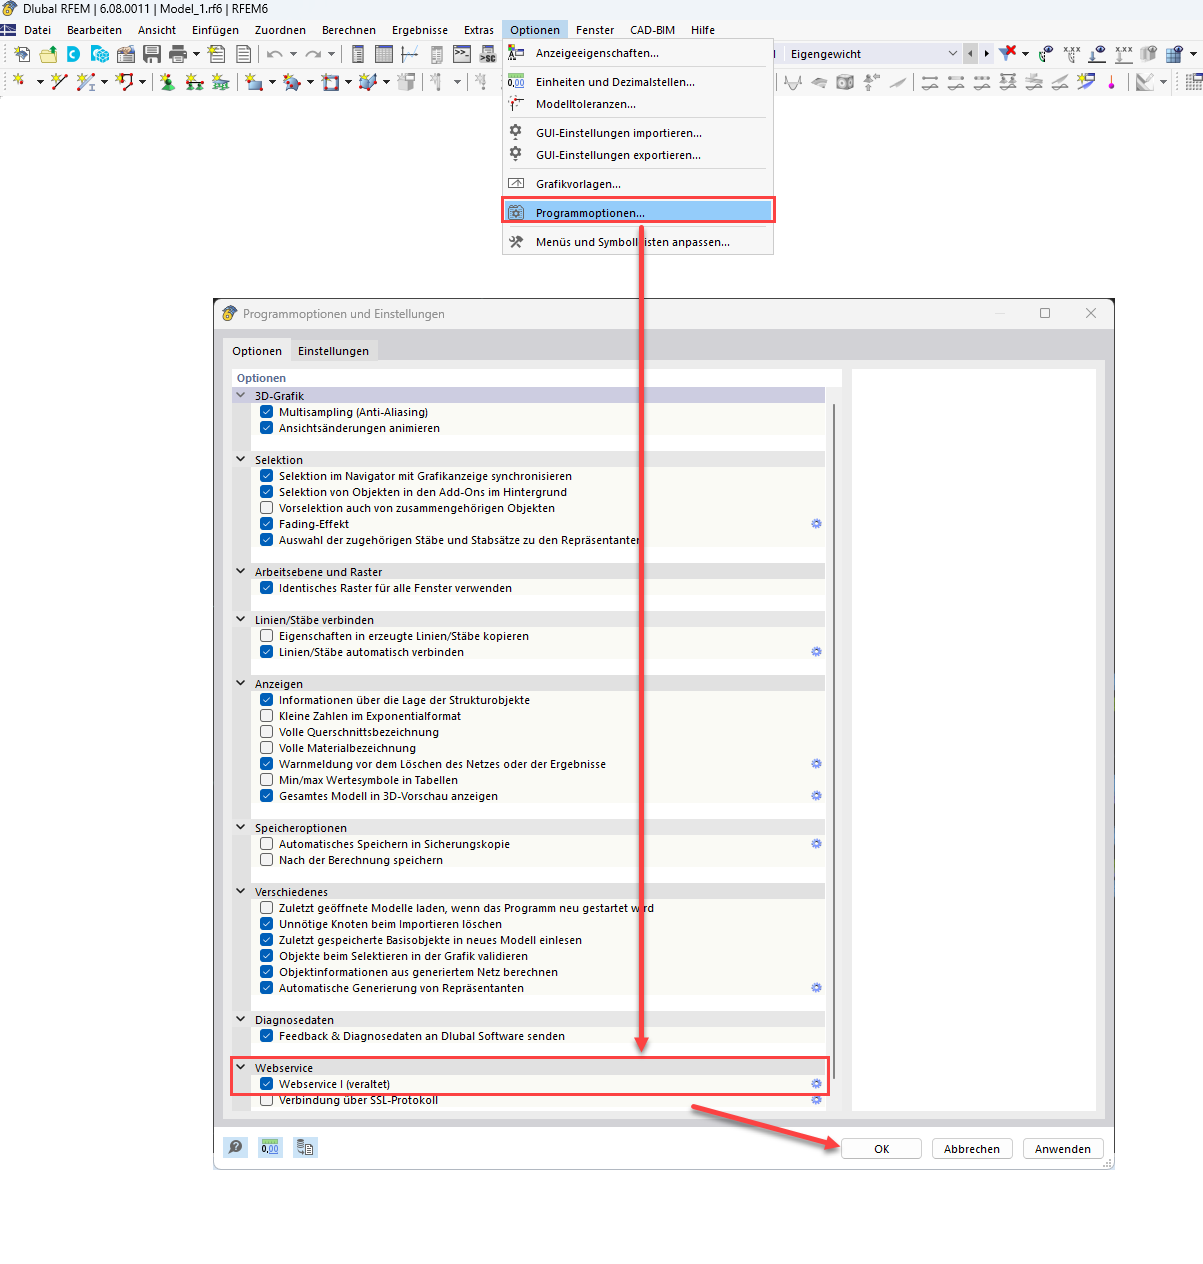Uncheck Multisampling (Anti-Aliasing)
Viewport: 1203px width, 1264px height.
(x=267, y=412)
